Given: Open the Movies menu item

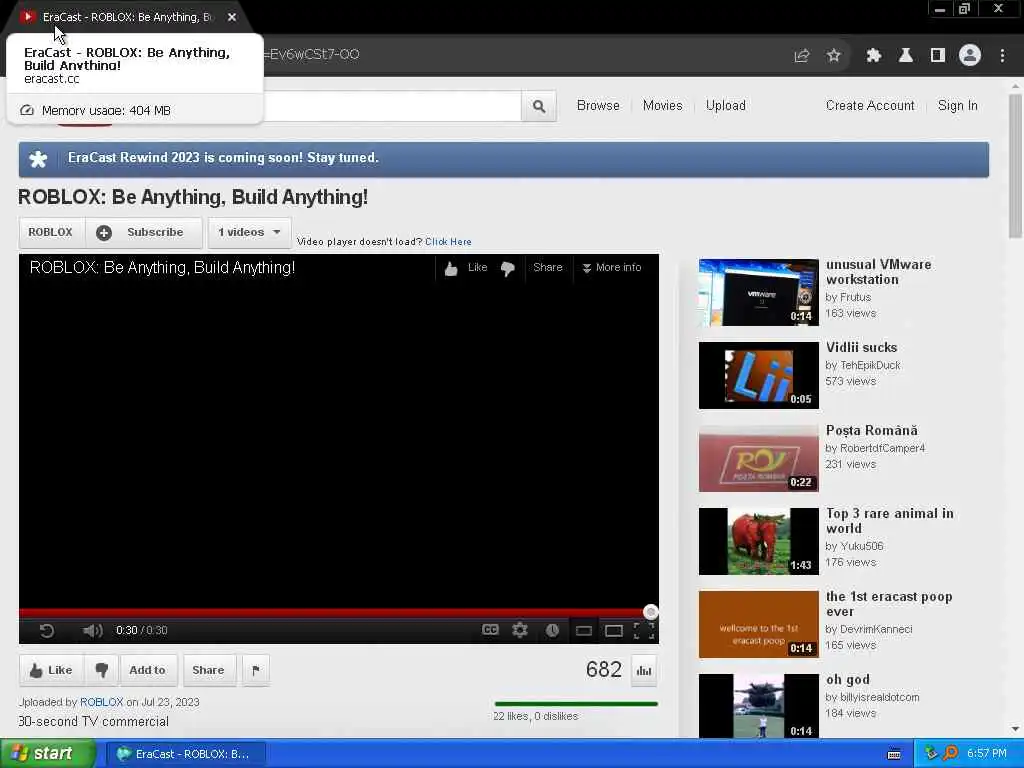Looking at the screenshot, I should 662,106.
